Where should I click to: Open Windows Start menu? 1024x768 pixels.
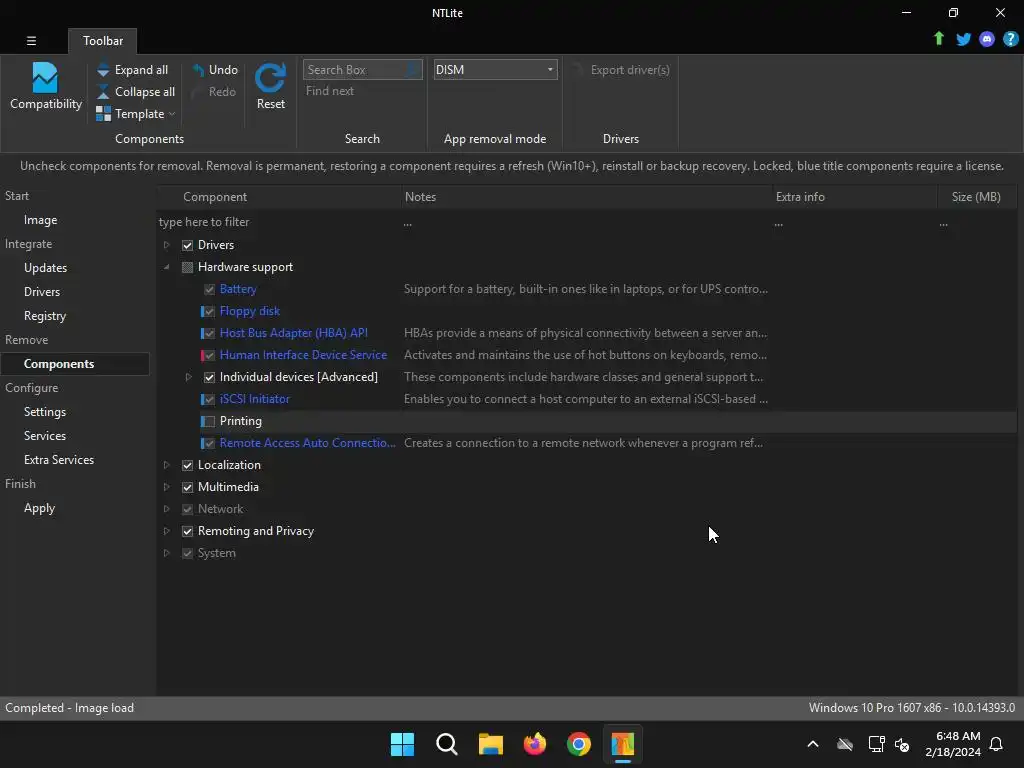pos(402,744)
